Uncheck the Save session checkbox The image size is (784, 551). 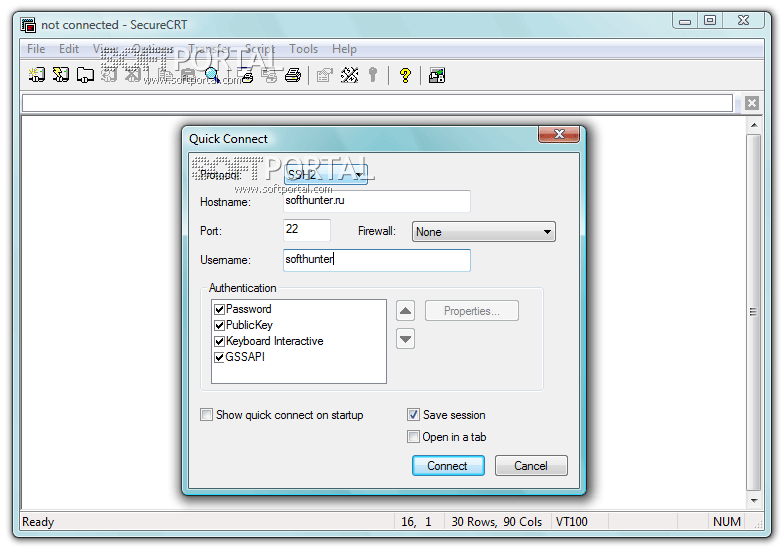pyautogui.click(x=413, y=414)
